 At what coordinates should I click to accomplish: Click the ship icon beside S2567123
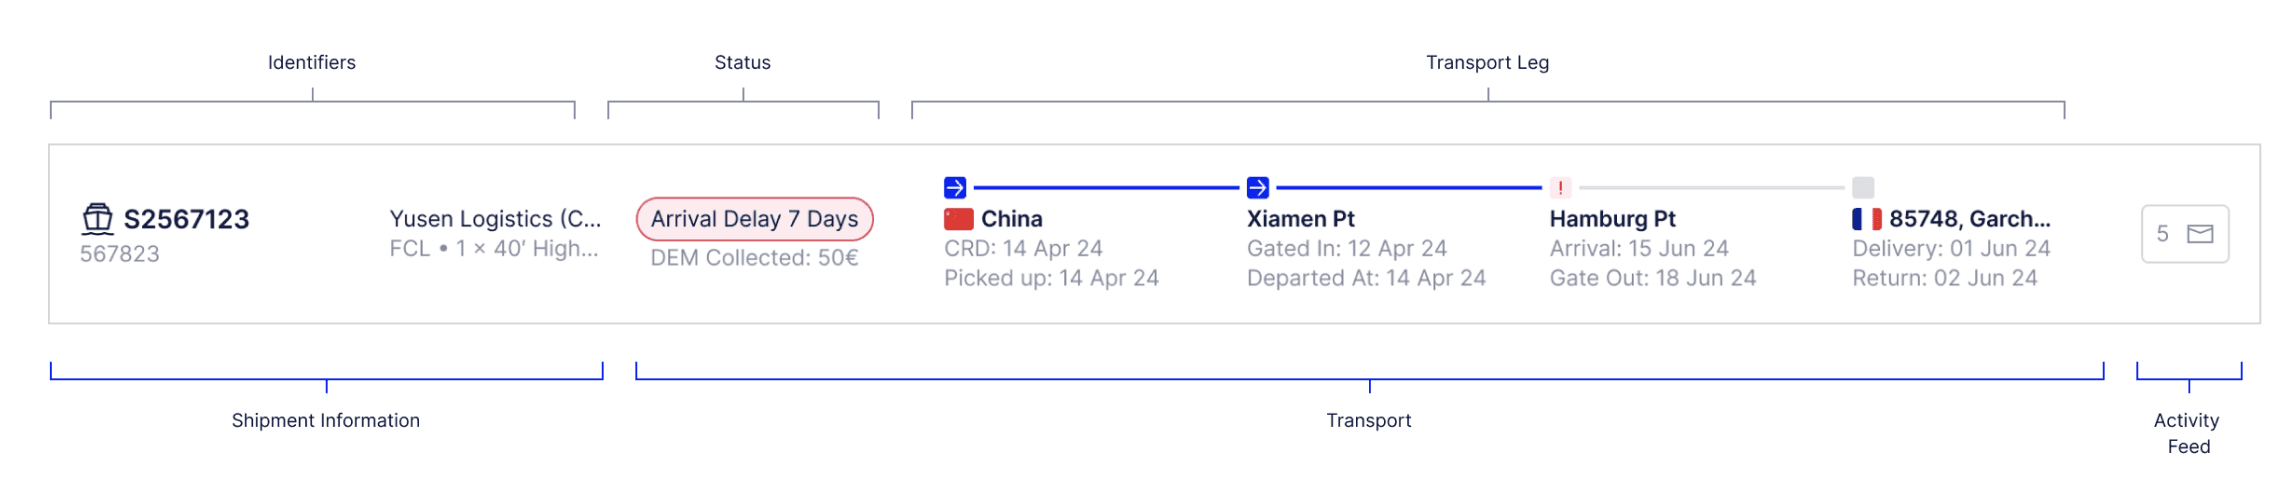(97, 218)
